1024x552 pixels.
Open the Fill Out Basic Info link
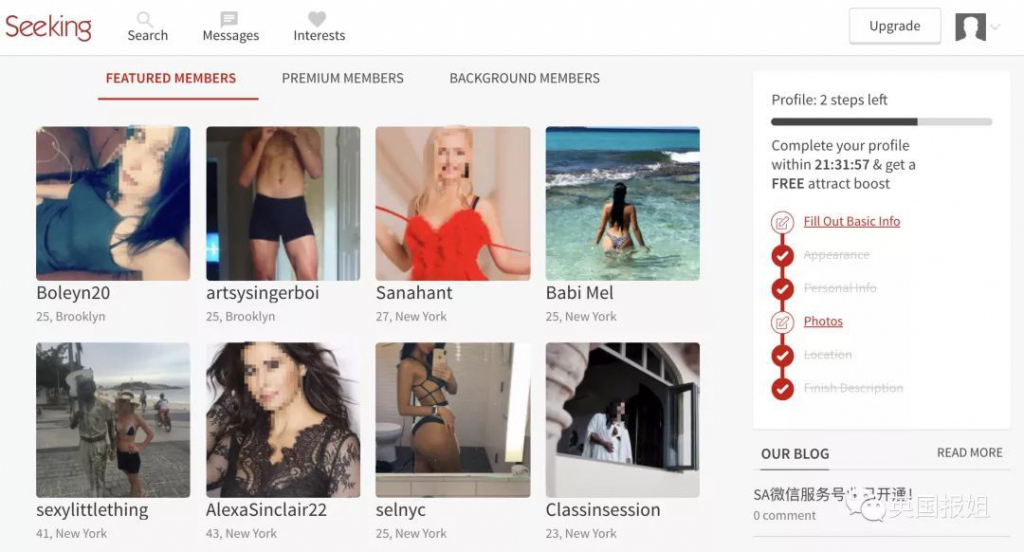pos(852,221)
